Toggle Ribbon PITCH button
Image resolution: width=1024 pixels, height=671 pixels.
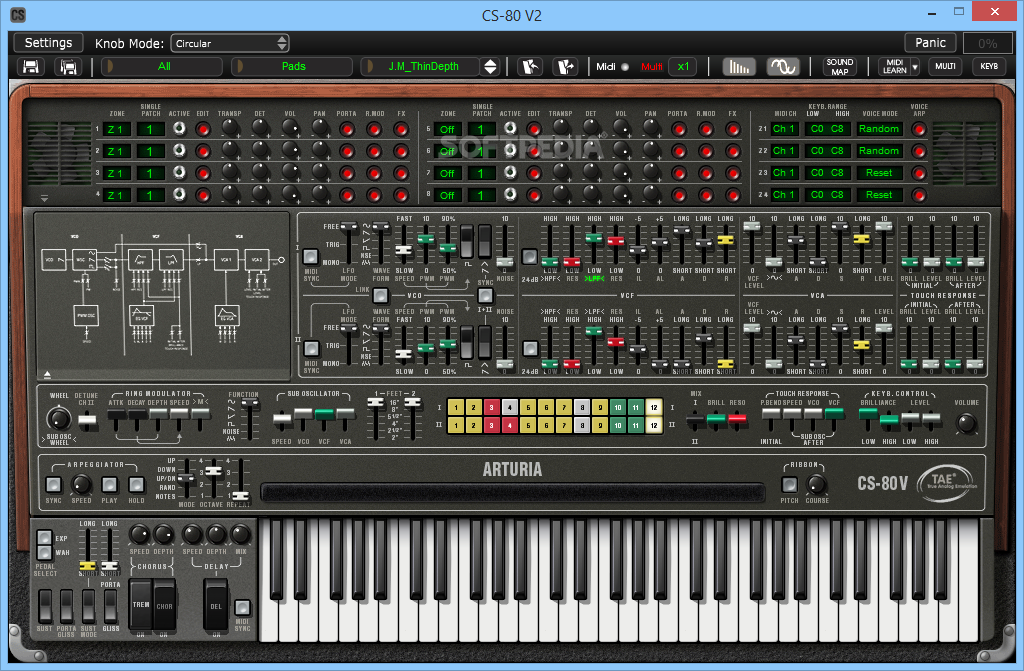tap(790, 485)
